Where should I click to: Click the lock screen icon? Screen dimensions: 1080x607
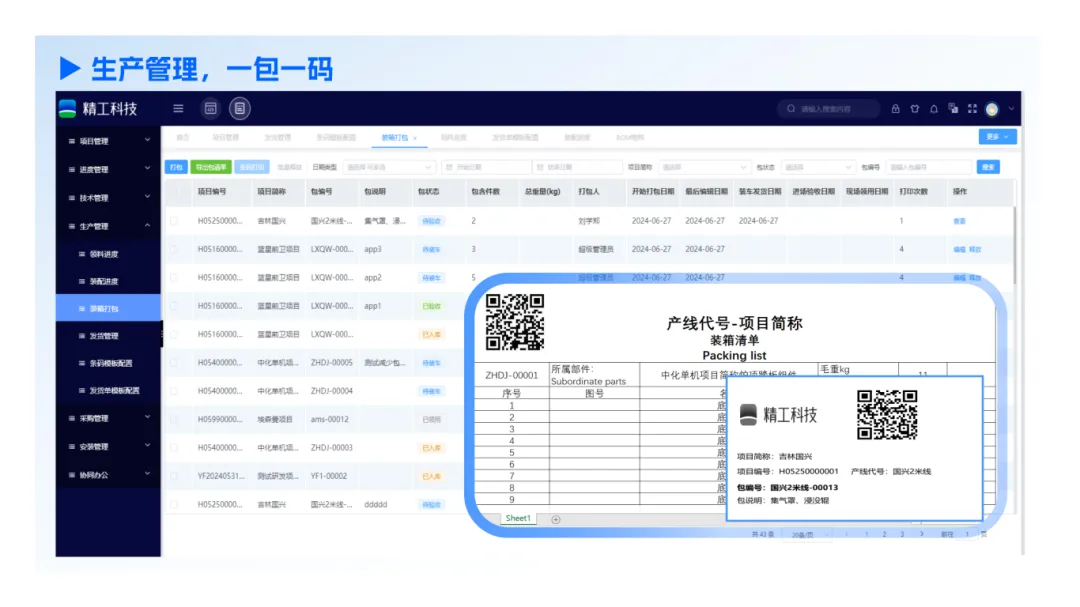click(x=895, y=109)
